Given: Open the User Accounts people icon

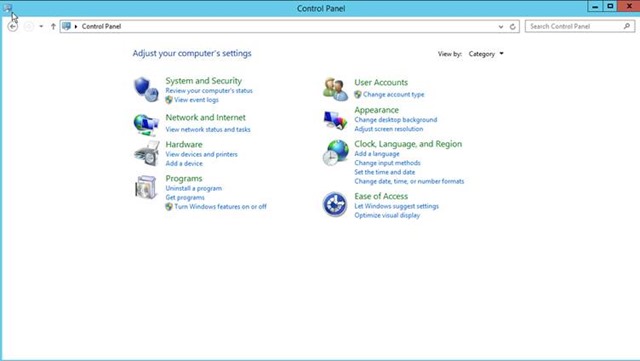Looking at the screenshot, I should 335,89.
